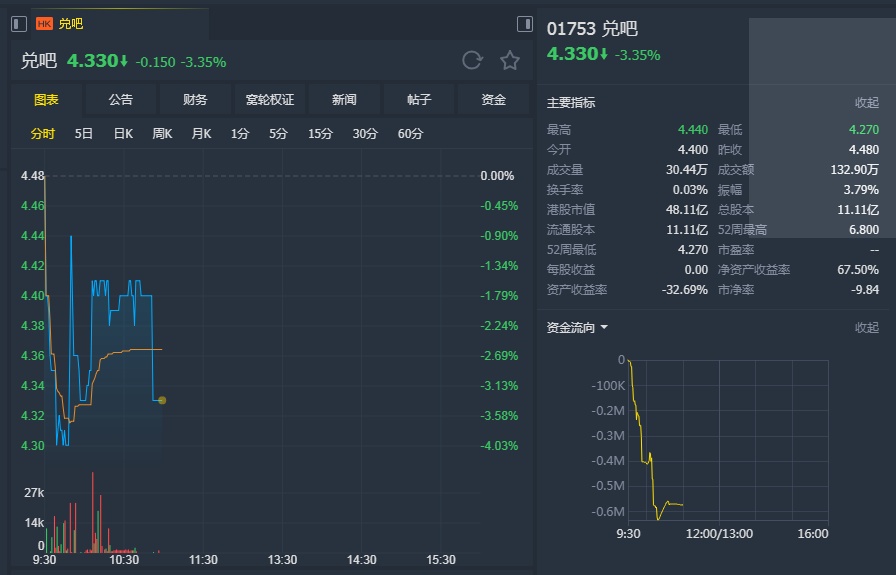Select the 窝轮权证 tab
Viewport: 896px width, 575px height.
[270, 100]
